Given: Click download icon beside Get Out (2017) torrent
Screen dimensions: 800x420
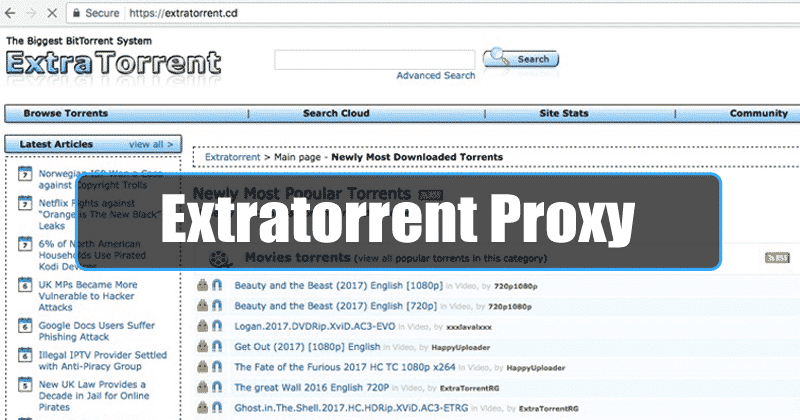Looking at the screenshot, I should point(203,346).
